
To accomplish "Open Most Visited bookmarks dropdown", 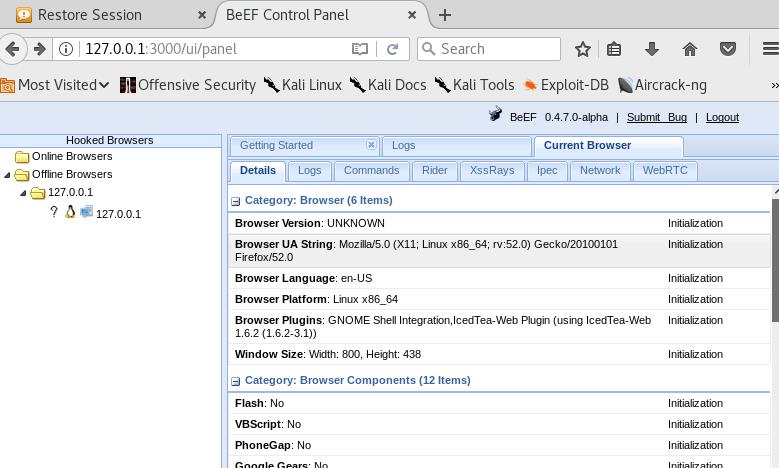I will tap(55, 85).
